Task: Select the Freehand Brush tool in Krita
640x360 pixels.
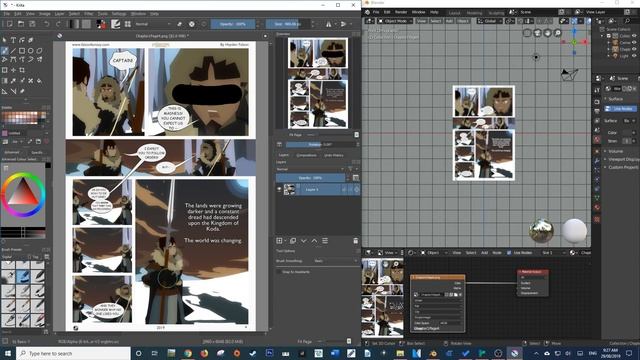Action: pyautogui.click(x=4, y=51)
